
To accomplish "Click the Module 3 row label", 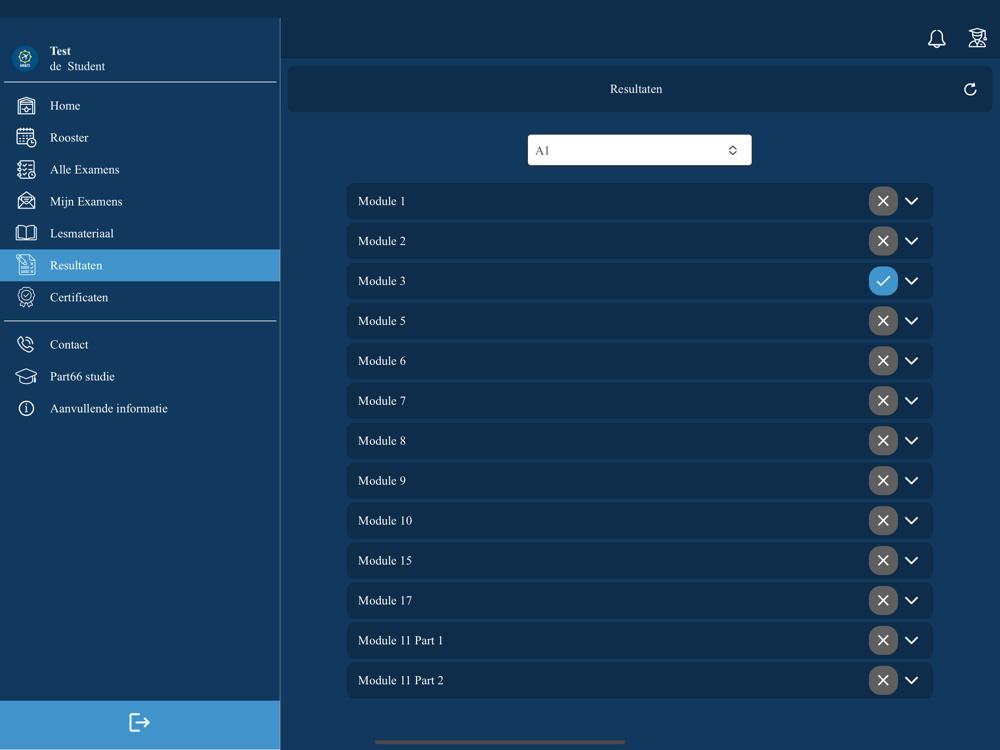I will pos(381,281).
